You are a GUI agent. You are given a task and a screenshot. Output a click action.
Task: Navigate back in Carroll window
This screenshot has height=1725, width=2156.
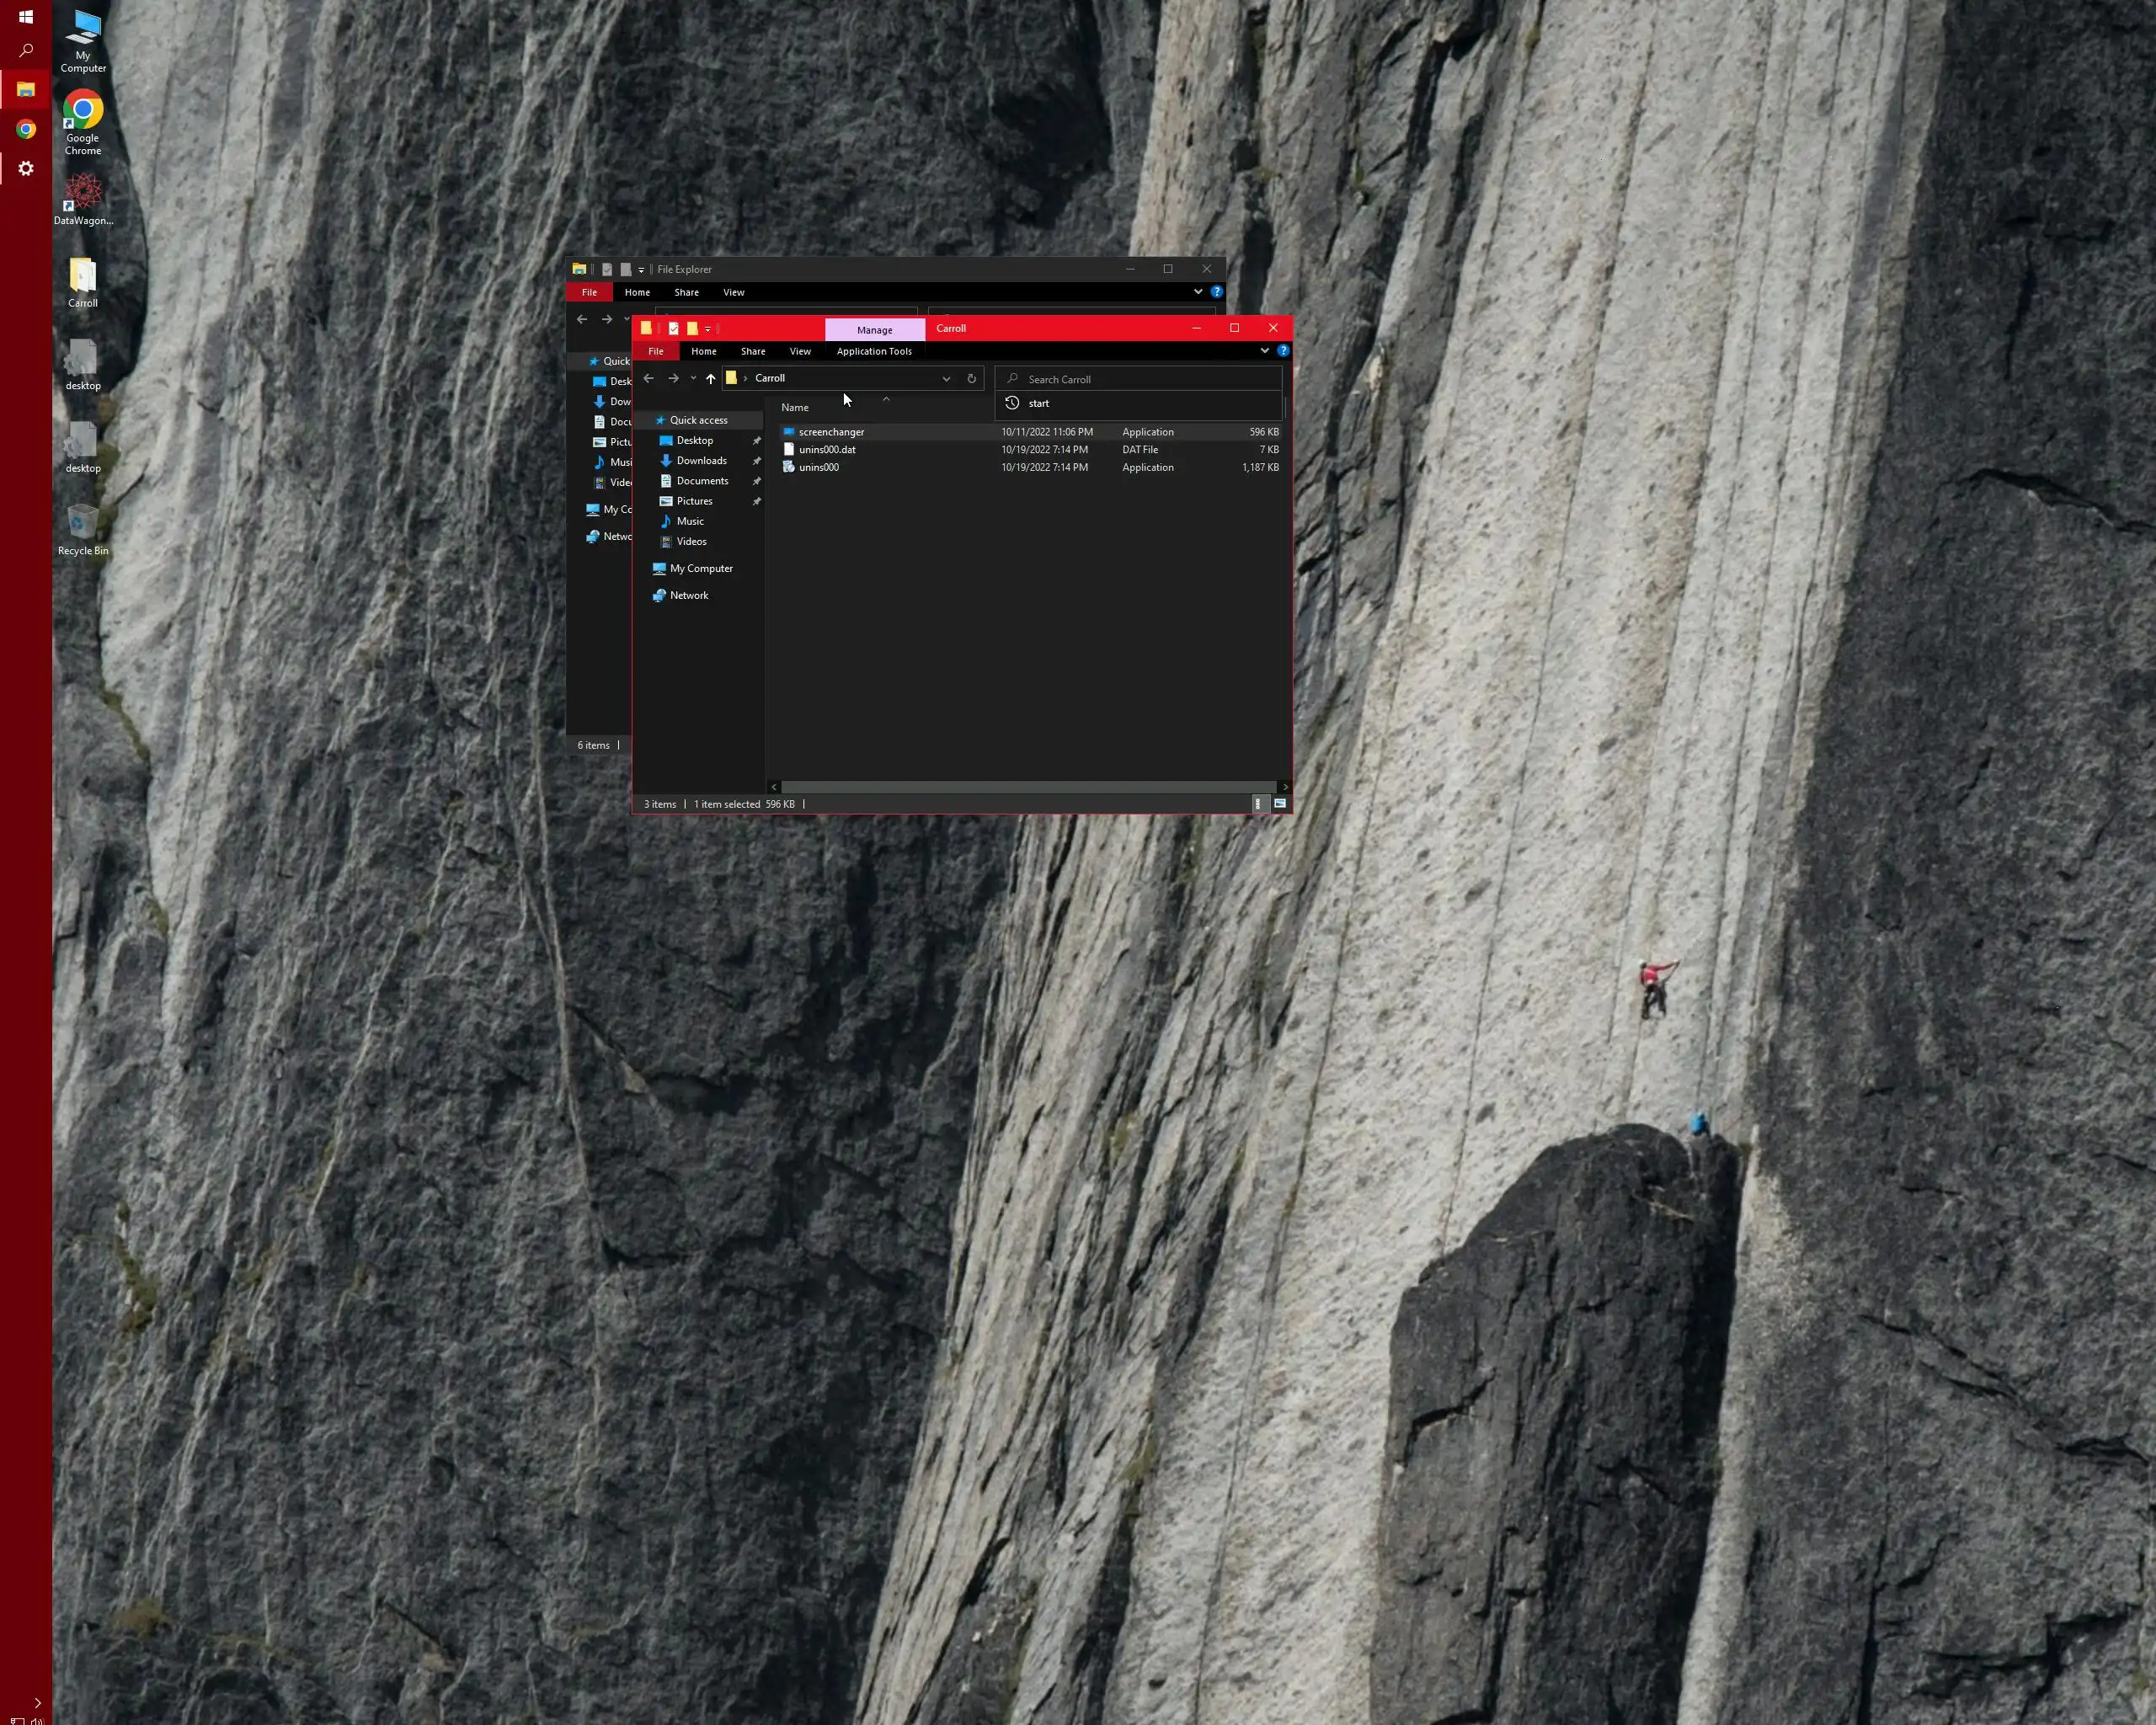[x=648, y=378]
